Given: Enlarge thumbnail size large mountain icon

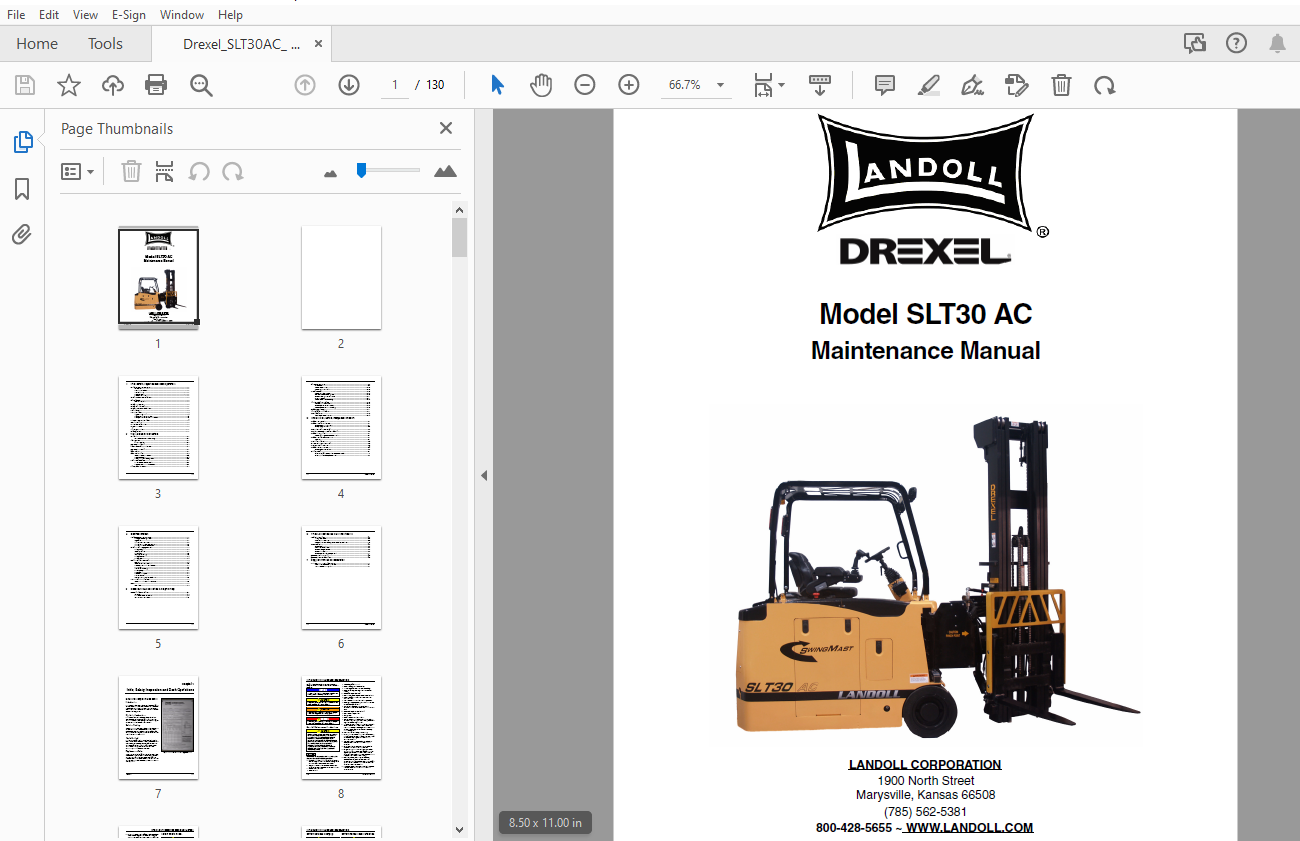Looking at the screenshot, I should [445, 172].
